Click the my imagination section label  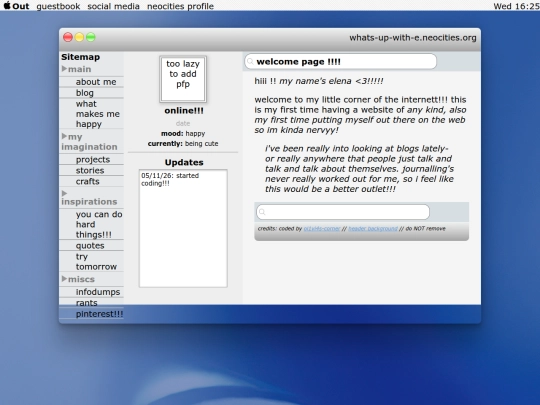tap(89, 142)
